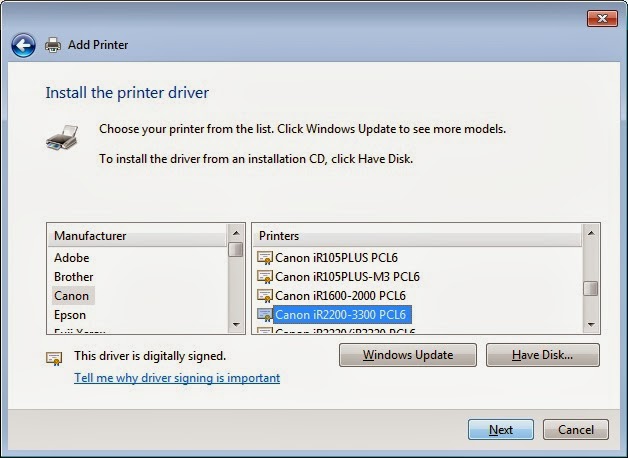Click Manufacturer list scrollbar thumb
The width and height of the screenshot is (628, 458).
236,249
